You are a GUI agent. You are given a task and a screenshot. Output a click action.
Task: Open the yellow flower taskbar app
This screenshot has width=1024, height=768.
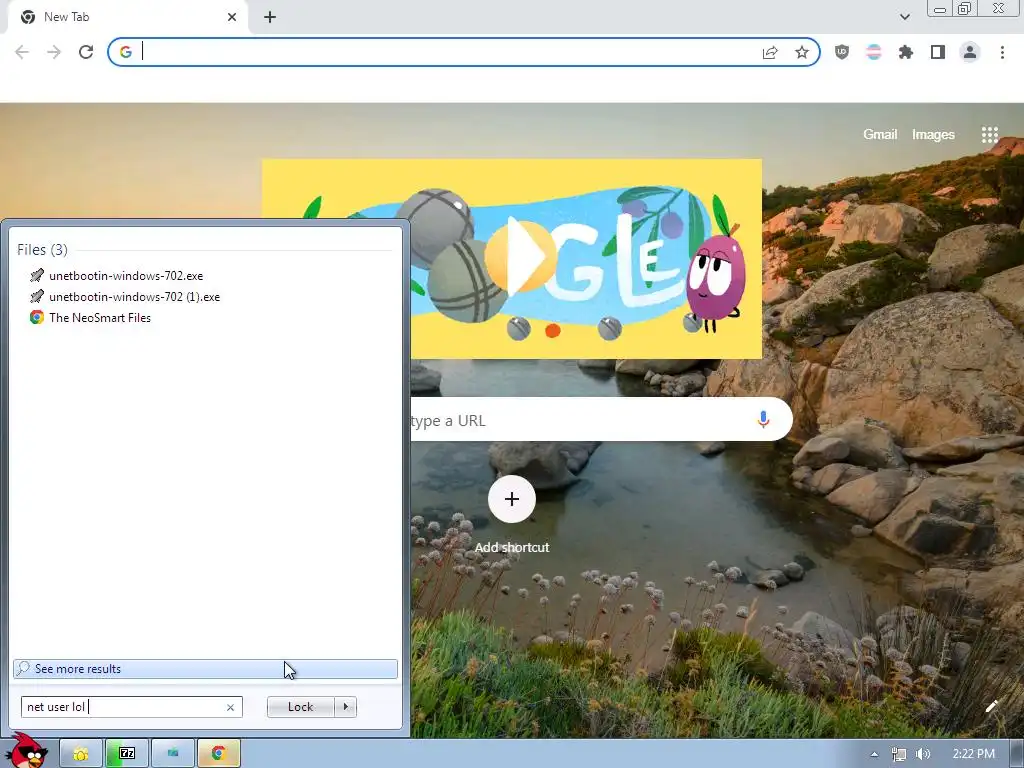[x=81, y=754]
